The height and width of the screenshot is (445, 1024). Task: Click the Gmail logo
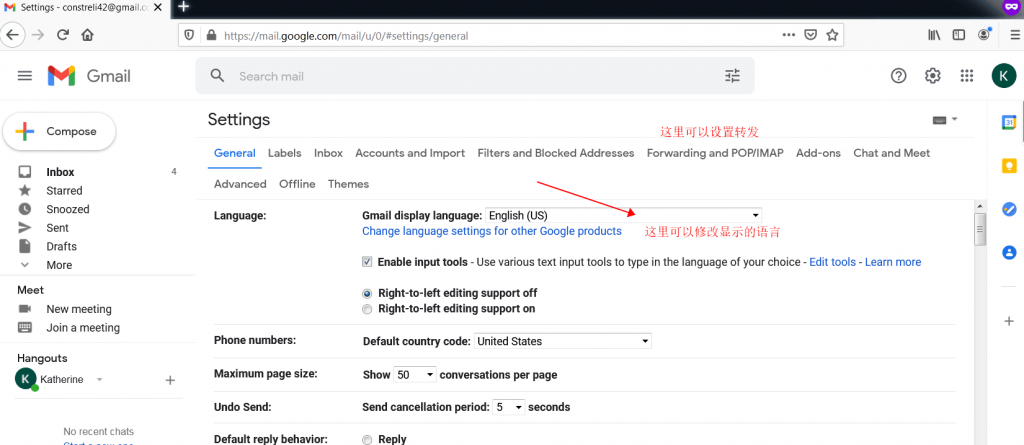[x=89, y=76]
